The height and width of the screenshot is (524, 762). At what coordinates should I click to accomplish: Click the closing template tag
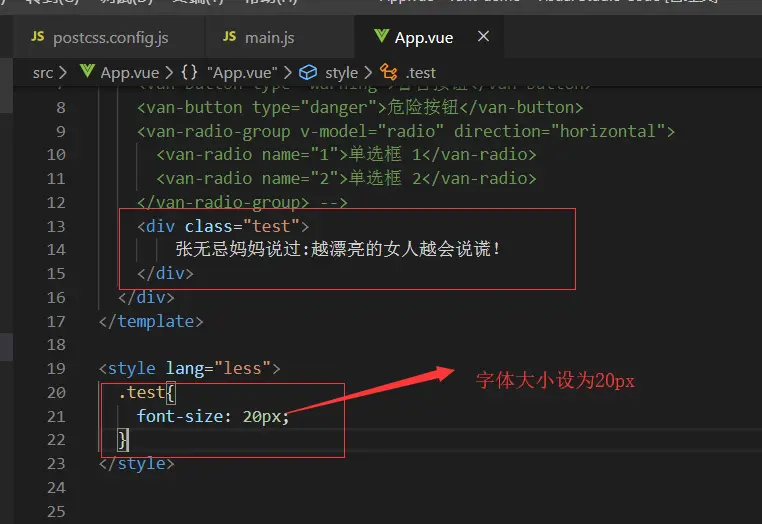pyautogui.click(x=151, y=321)
